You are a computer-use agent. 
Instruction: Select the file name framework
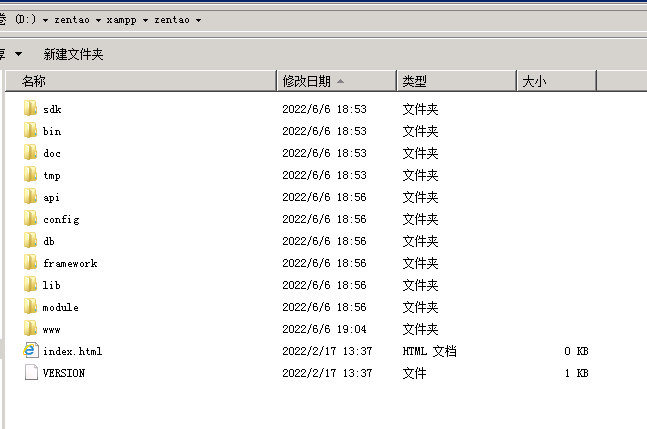point(70,263)
